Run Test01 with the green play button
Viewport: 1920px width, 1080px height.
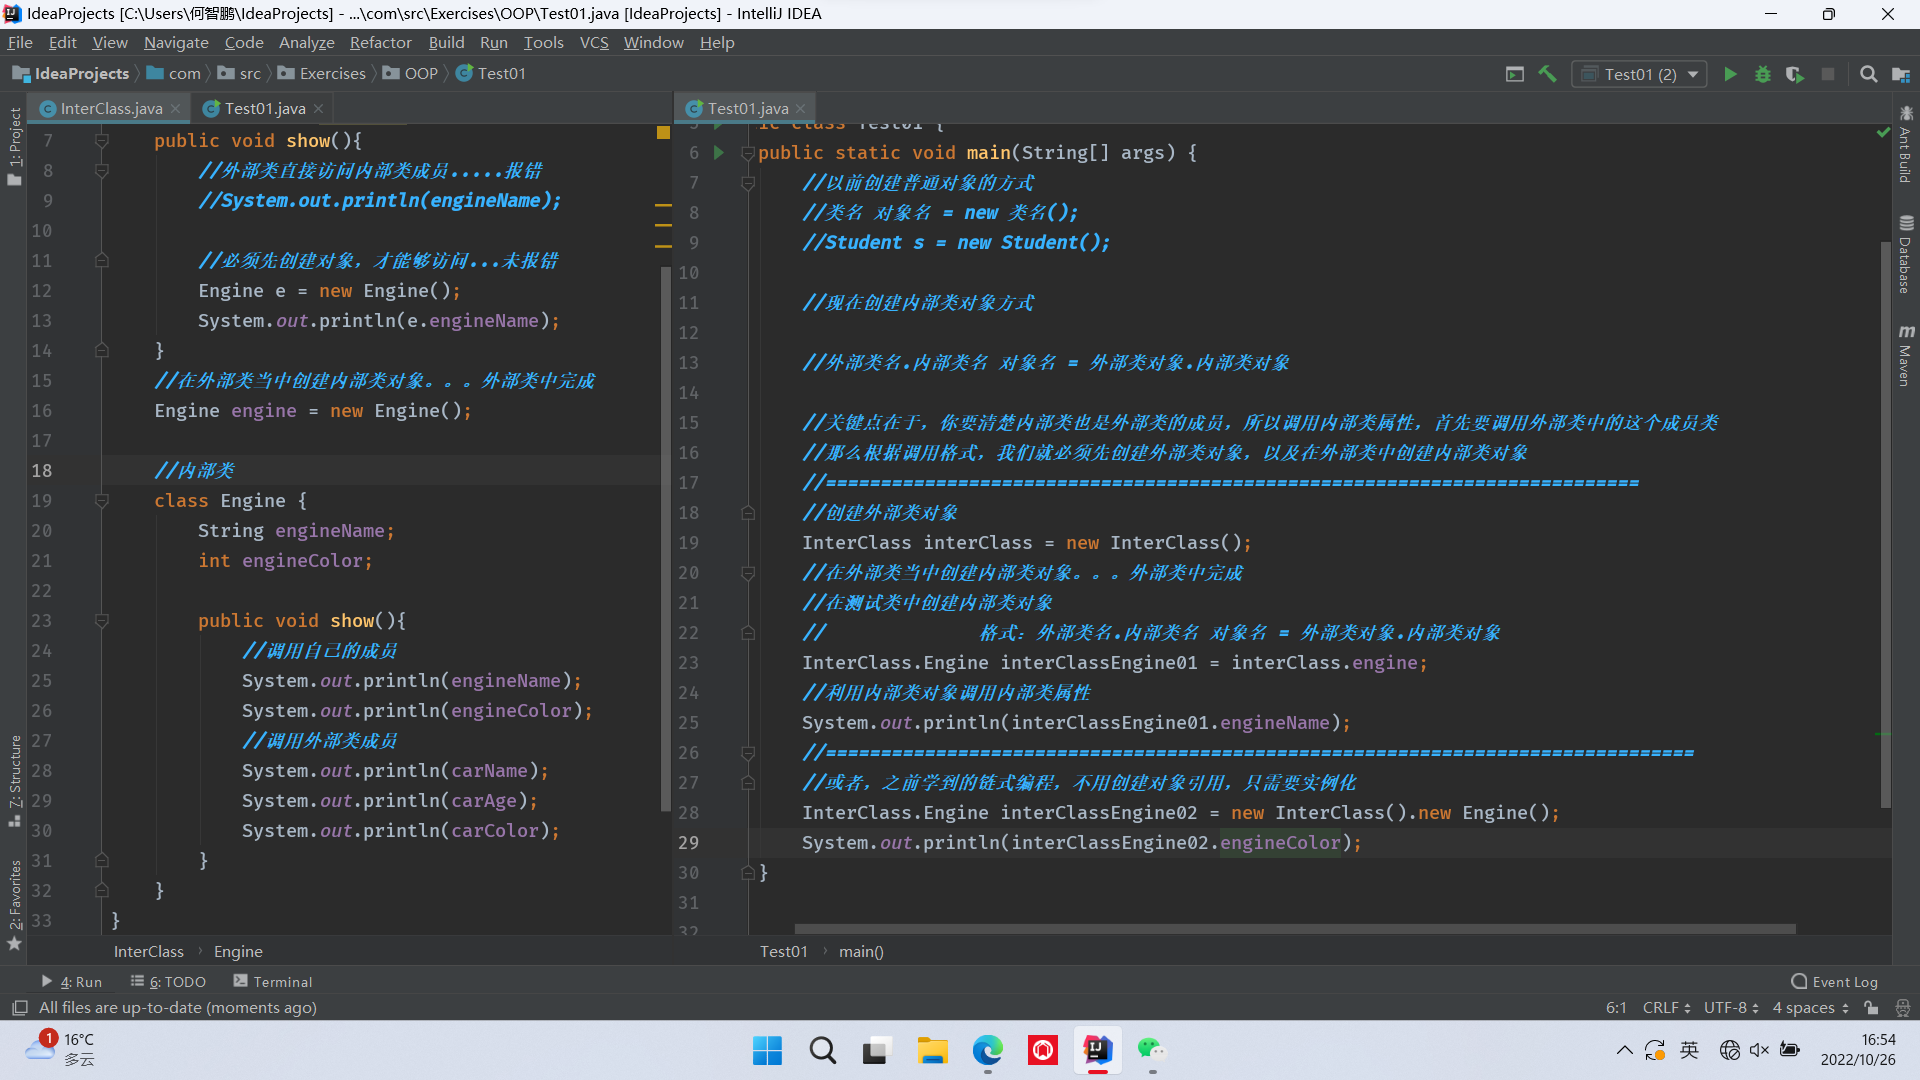(1730, 74)
